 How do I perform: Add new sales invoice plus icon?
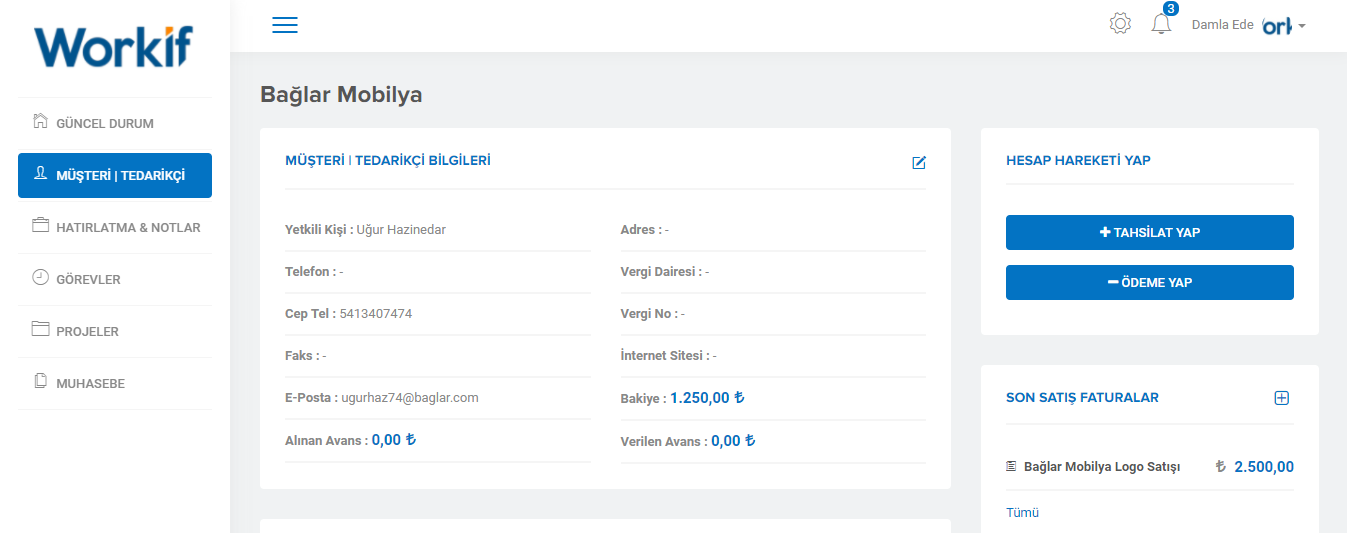tap(1282, 398)
